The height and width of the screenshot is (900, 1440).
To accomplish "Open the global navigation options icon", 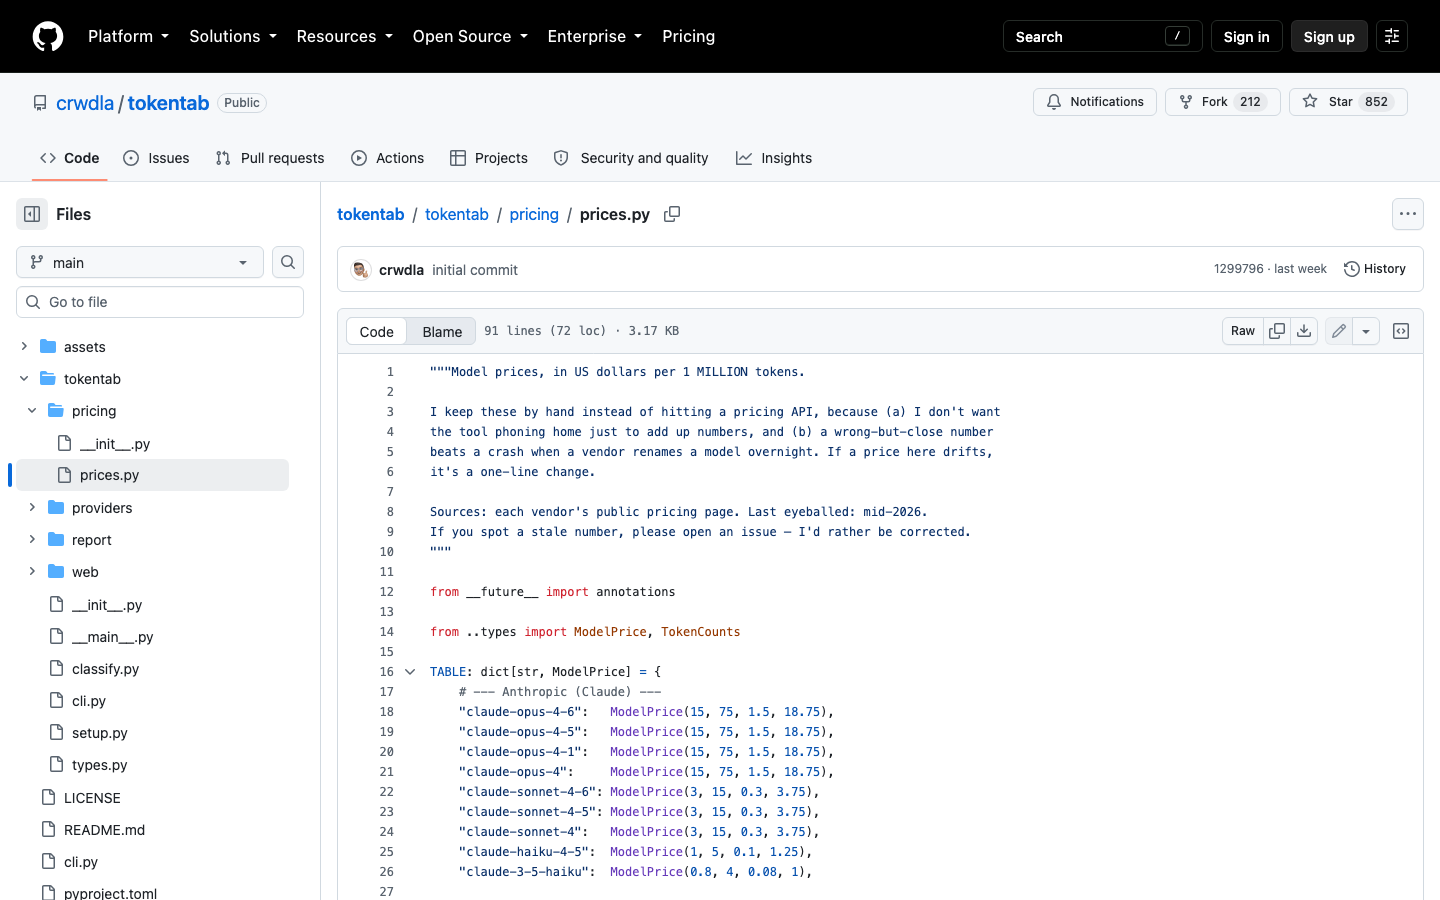I will click(1392, 36).
